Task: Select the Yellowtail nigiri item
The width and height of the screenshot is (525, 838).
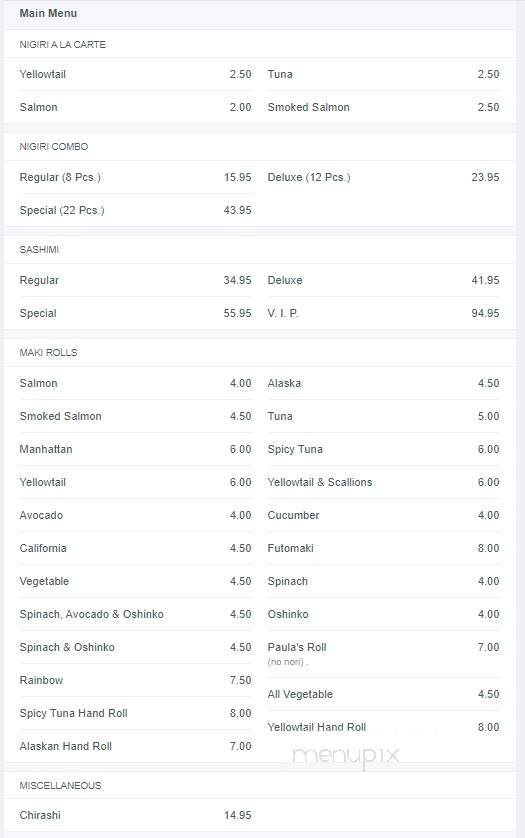Action: click(x=135, y=74)
